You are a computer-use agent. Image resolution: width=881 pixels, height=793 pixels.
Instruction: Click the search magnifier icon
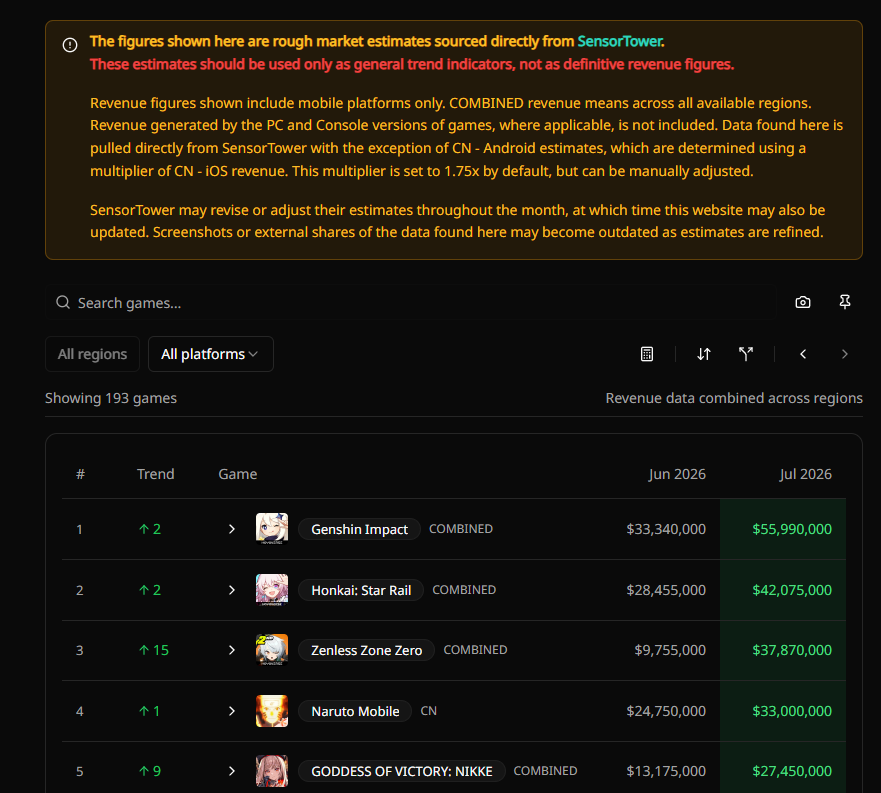(x=63, y=302)
